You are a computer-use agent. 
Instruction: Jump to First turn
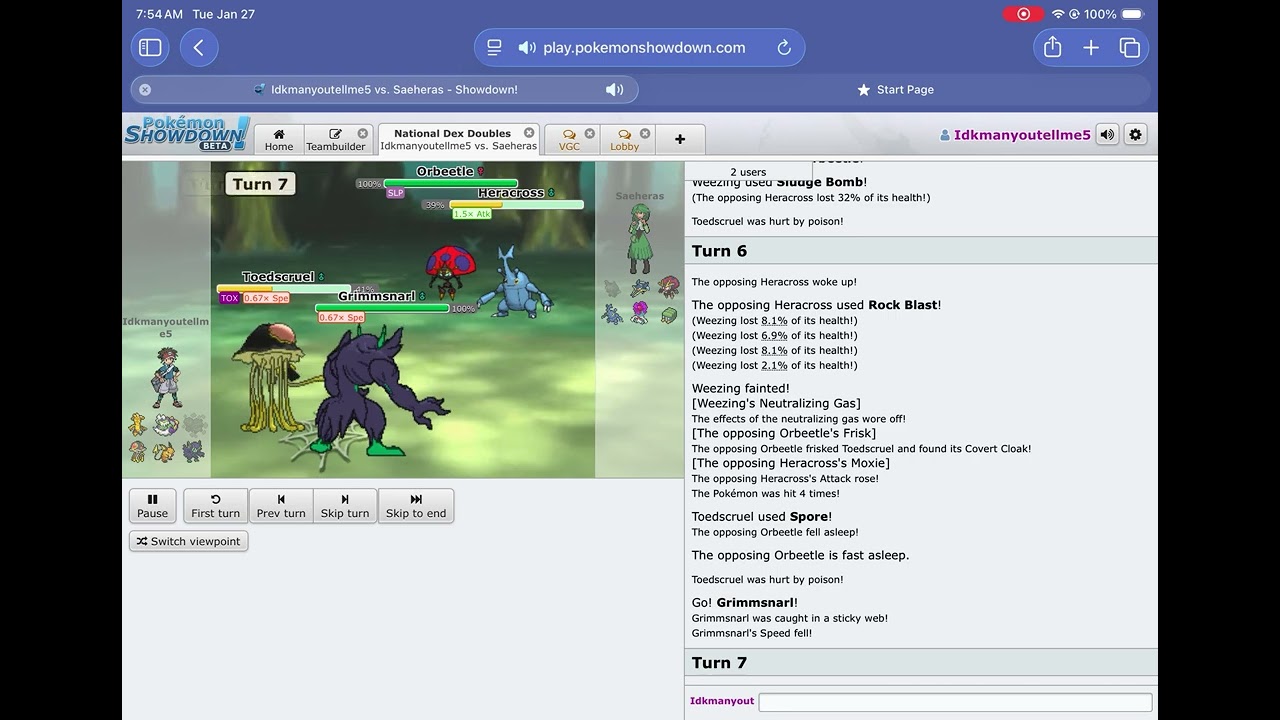click(x=215, y=505)
